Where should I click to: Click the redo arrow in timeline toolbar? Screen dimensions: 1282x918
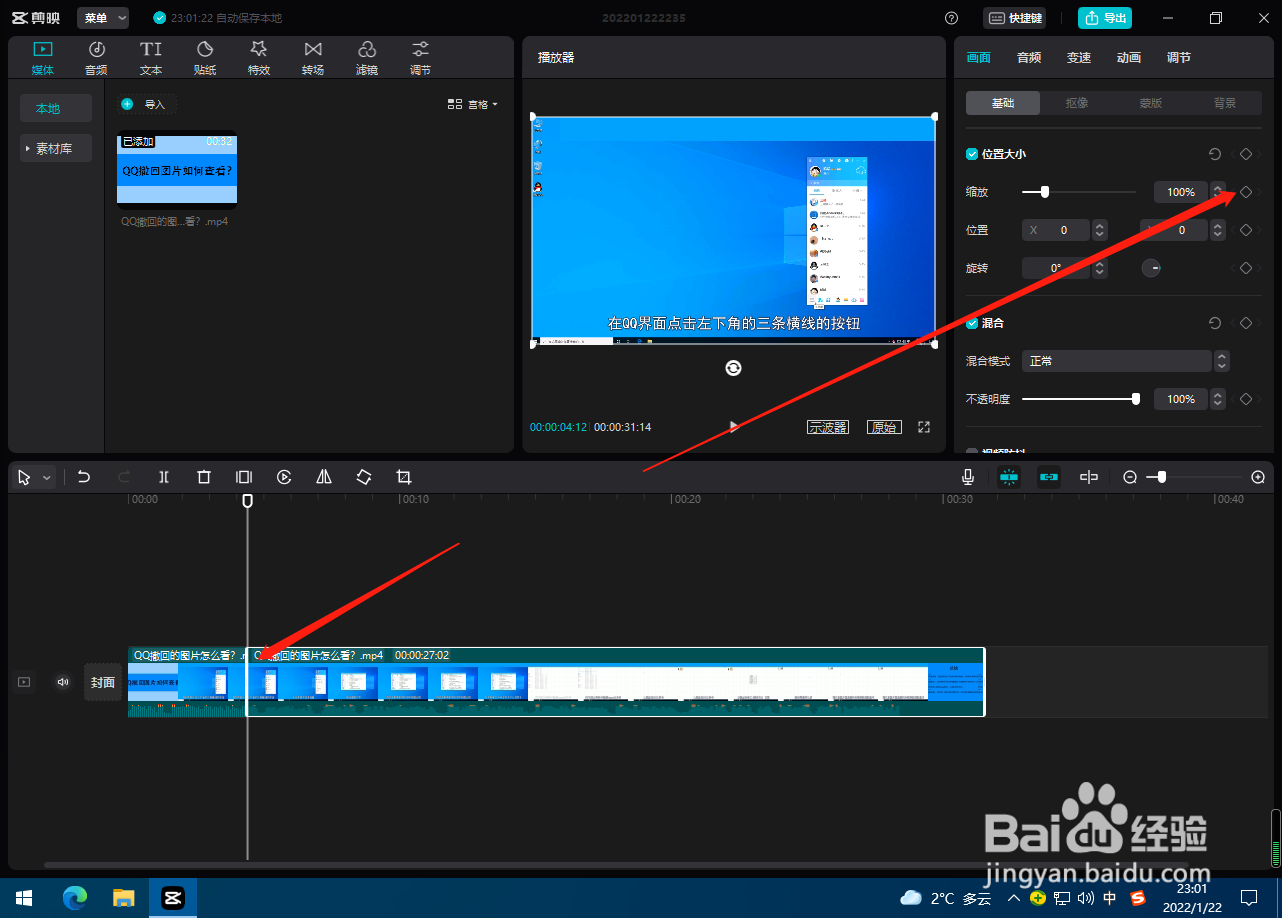(x=124, y=477)
